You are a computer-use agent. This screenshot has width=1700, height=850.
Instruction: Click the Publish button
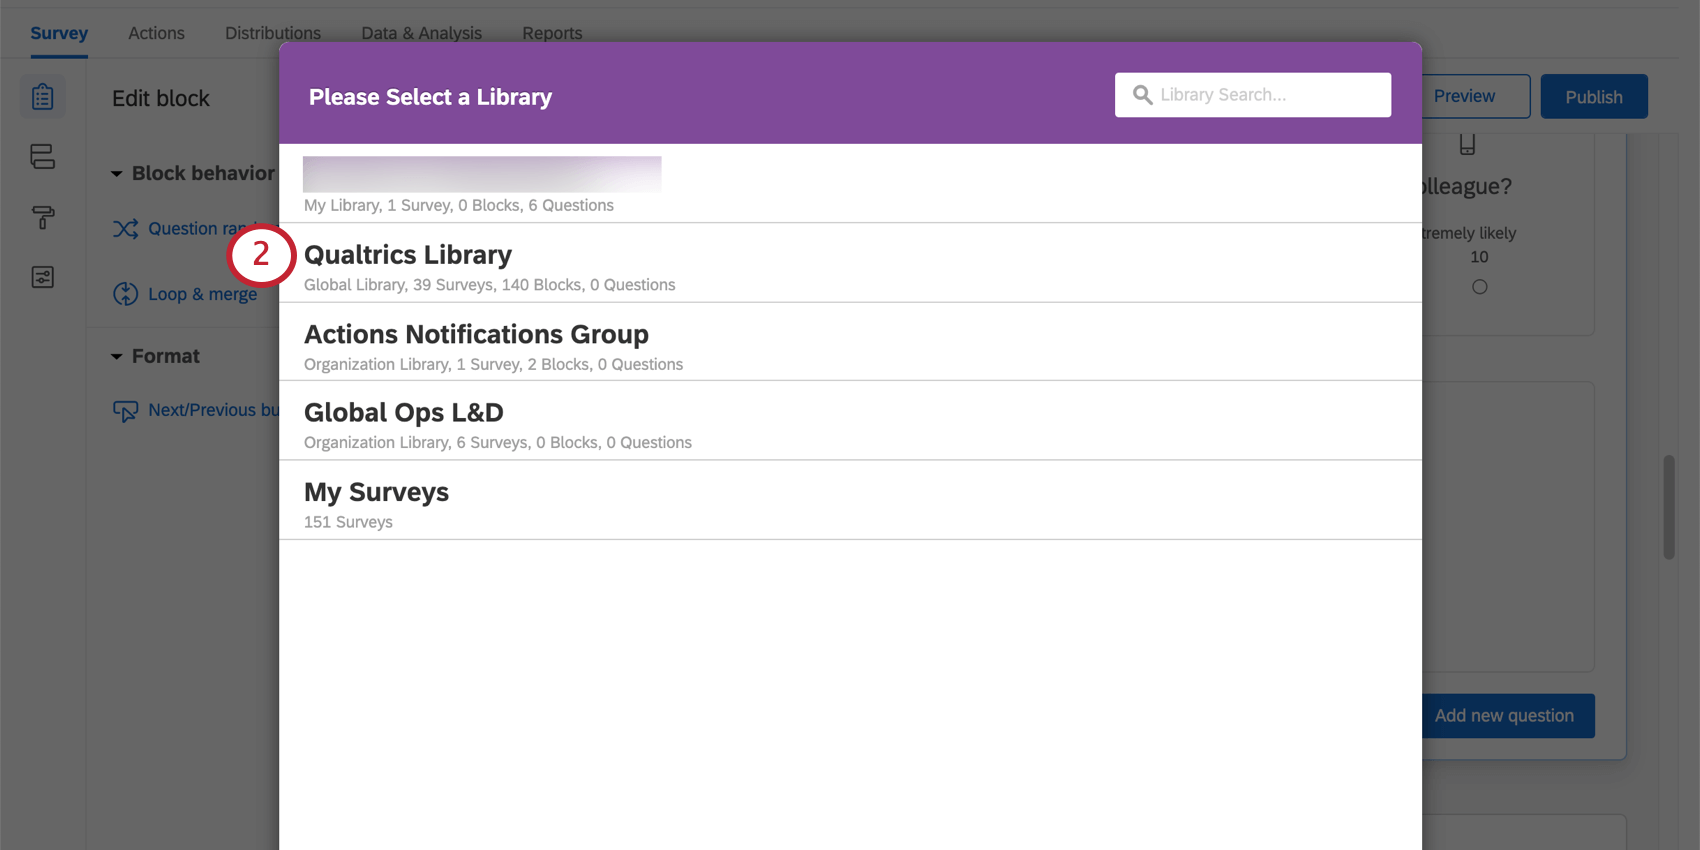pyautogui.click(x=1594, y=97)
